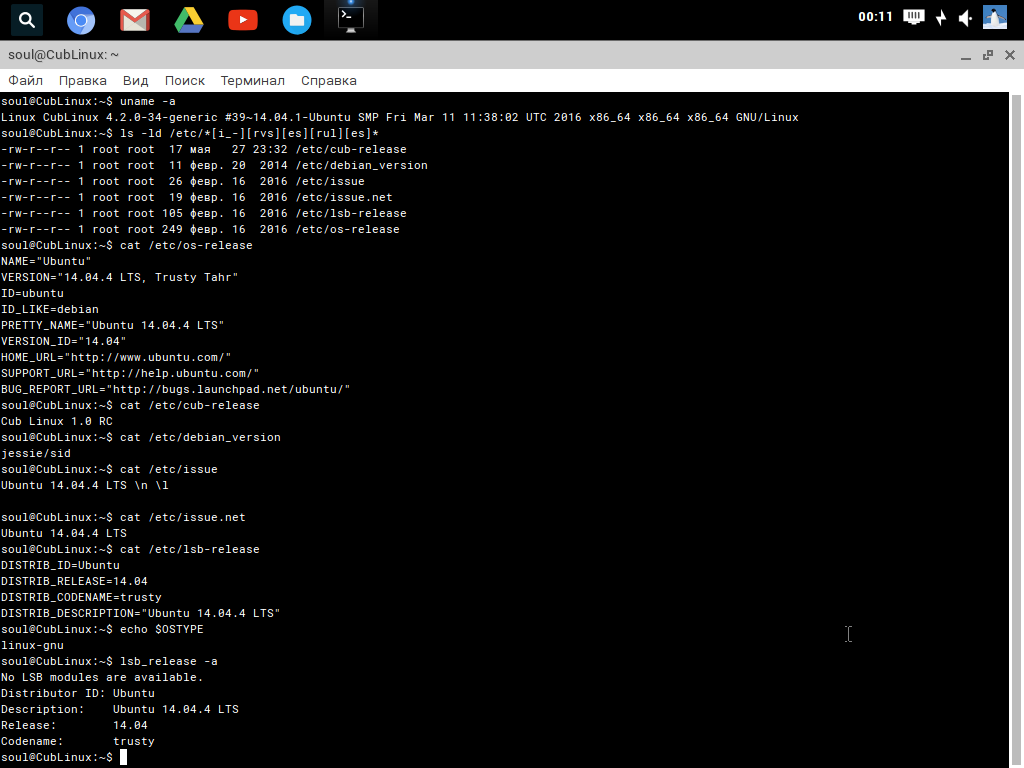Click the volume speaker tray icon
The width and height of the screenshot is (1024, 768).
966,18
